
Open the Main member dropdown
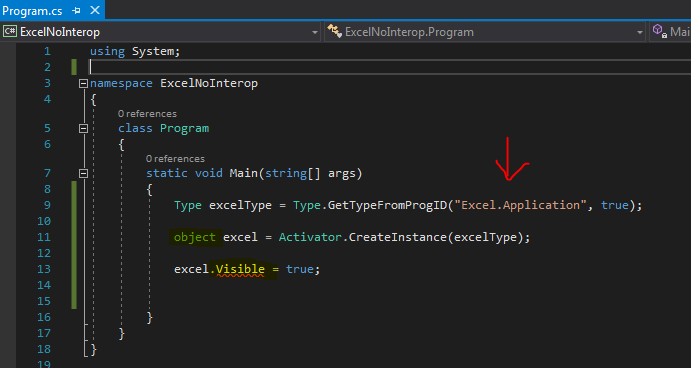[671, 32]
